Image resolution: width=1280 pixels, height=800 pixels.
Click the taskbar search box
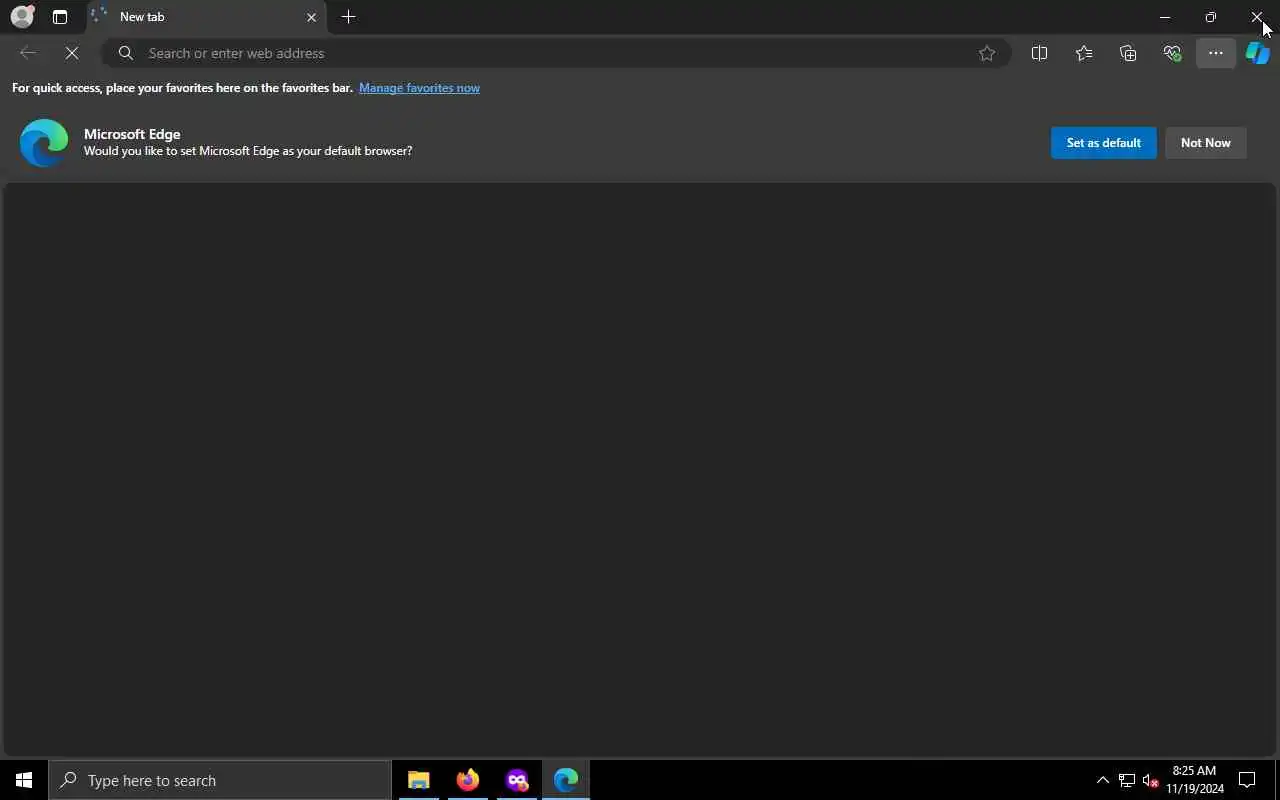220,780
